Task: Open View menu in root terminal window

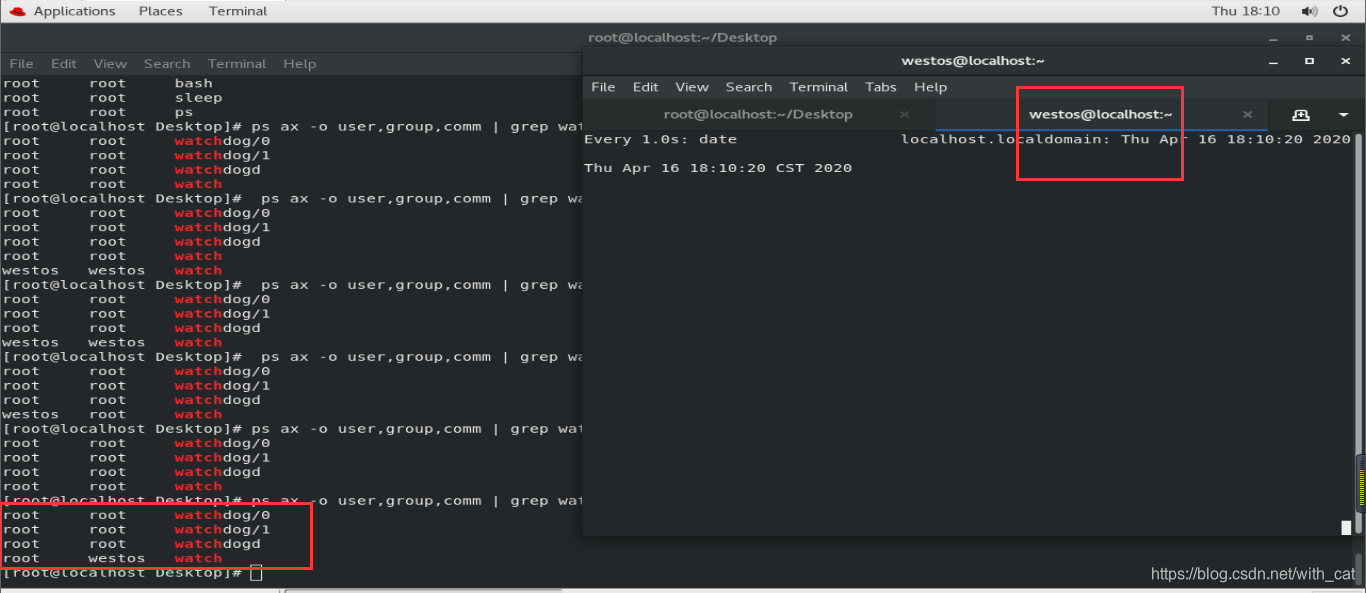Action: pos(110,63)
